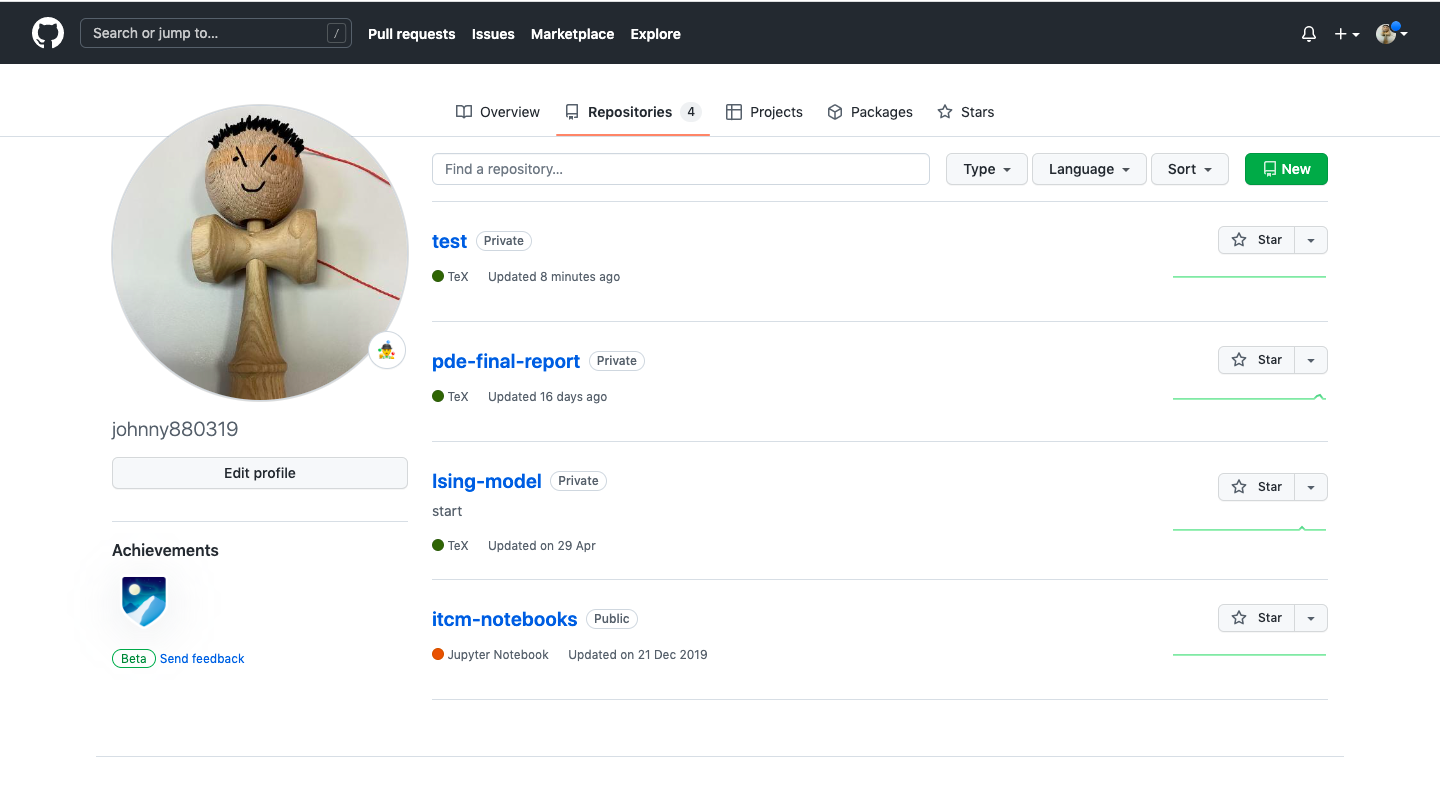Click the grid icon on the Projects tab
Image resolution: width=1440 pixels, height=791 pixels.
[x=734, y=111]
